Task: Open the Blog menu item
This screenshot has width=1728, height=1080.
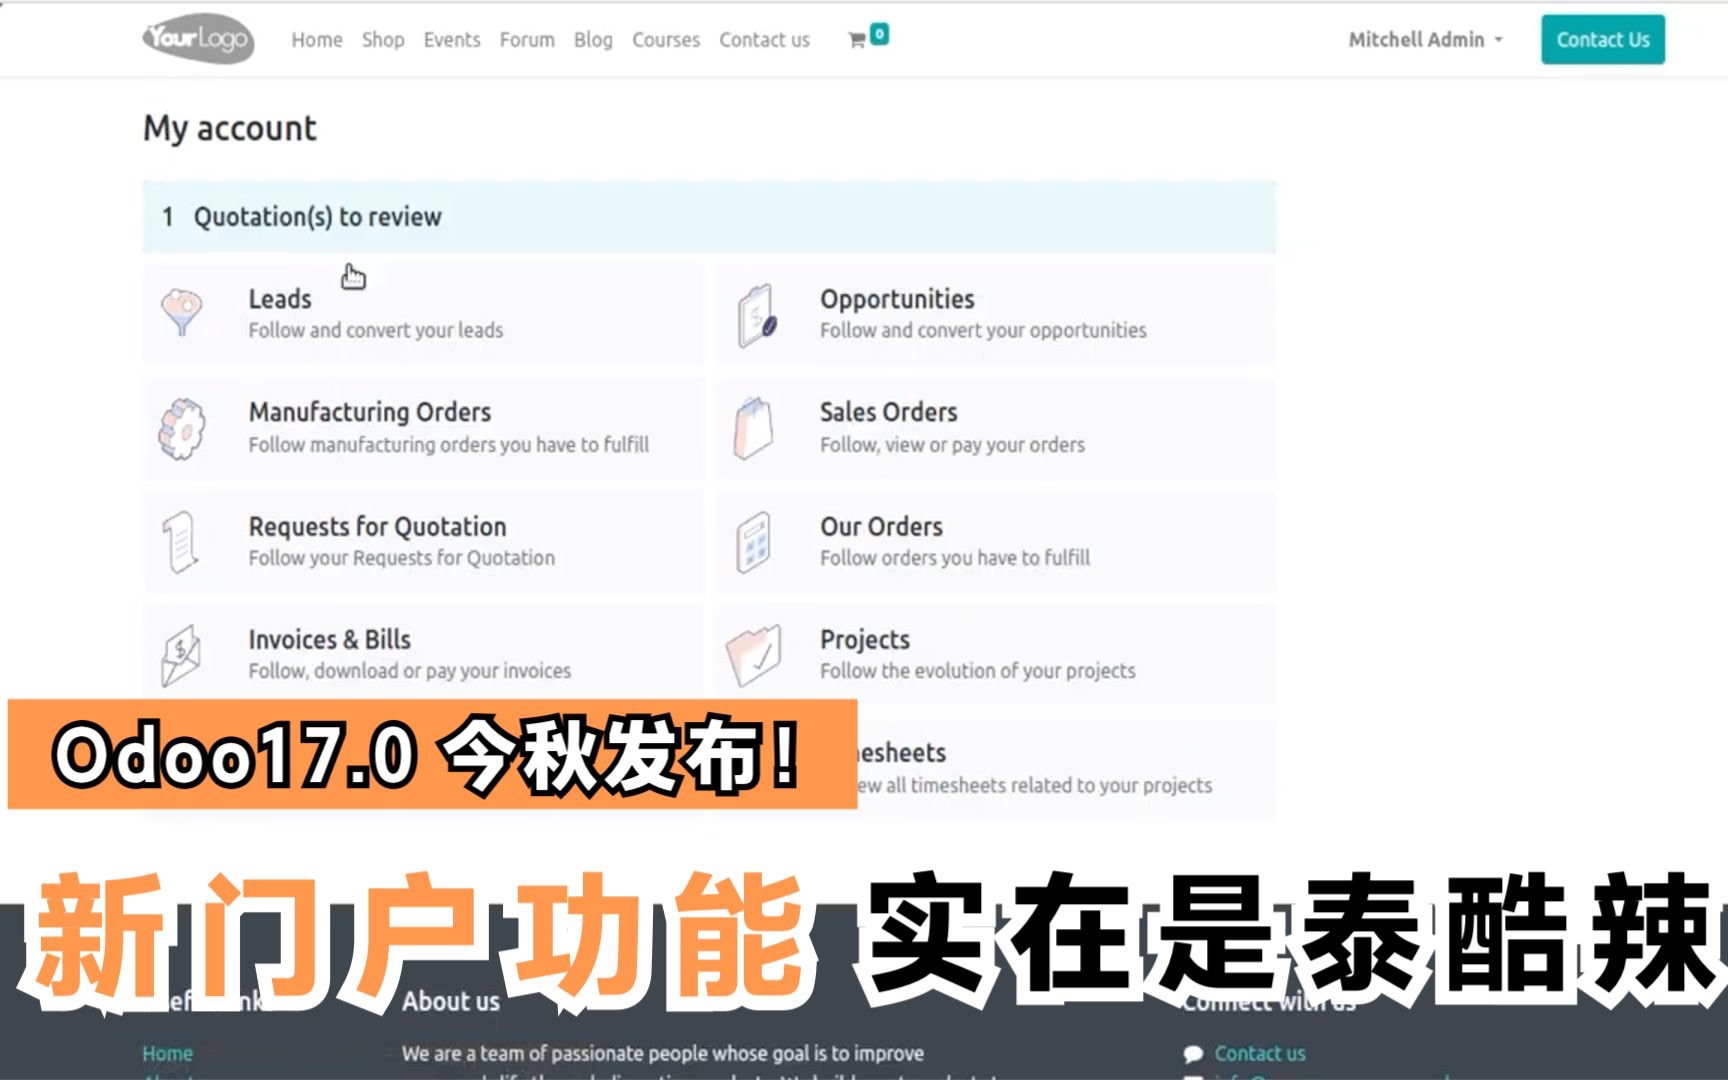Action: coord(593,40)
